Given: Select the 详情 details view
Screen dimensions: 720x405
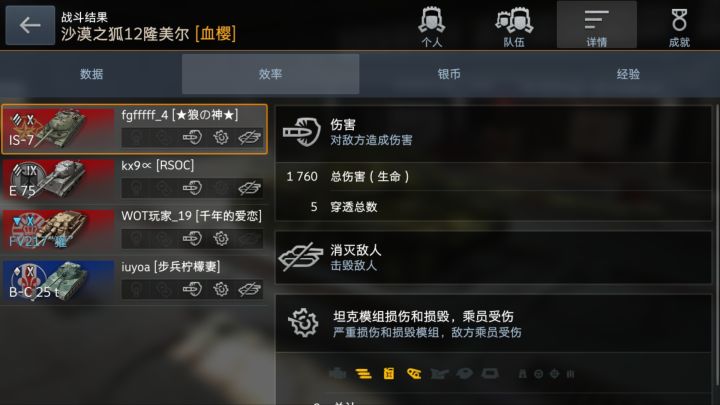Looking at the screenshot, I should (x=596, y=25).
